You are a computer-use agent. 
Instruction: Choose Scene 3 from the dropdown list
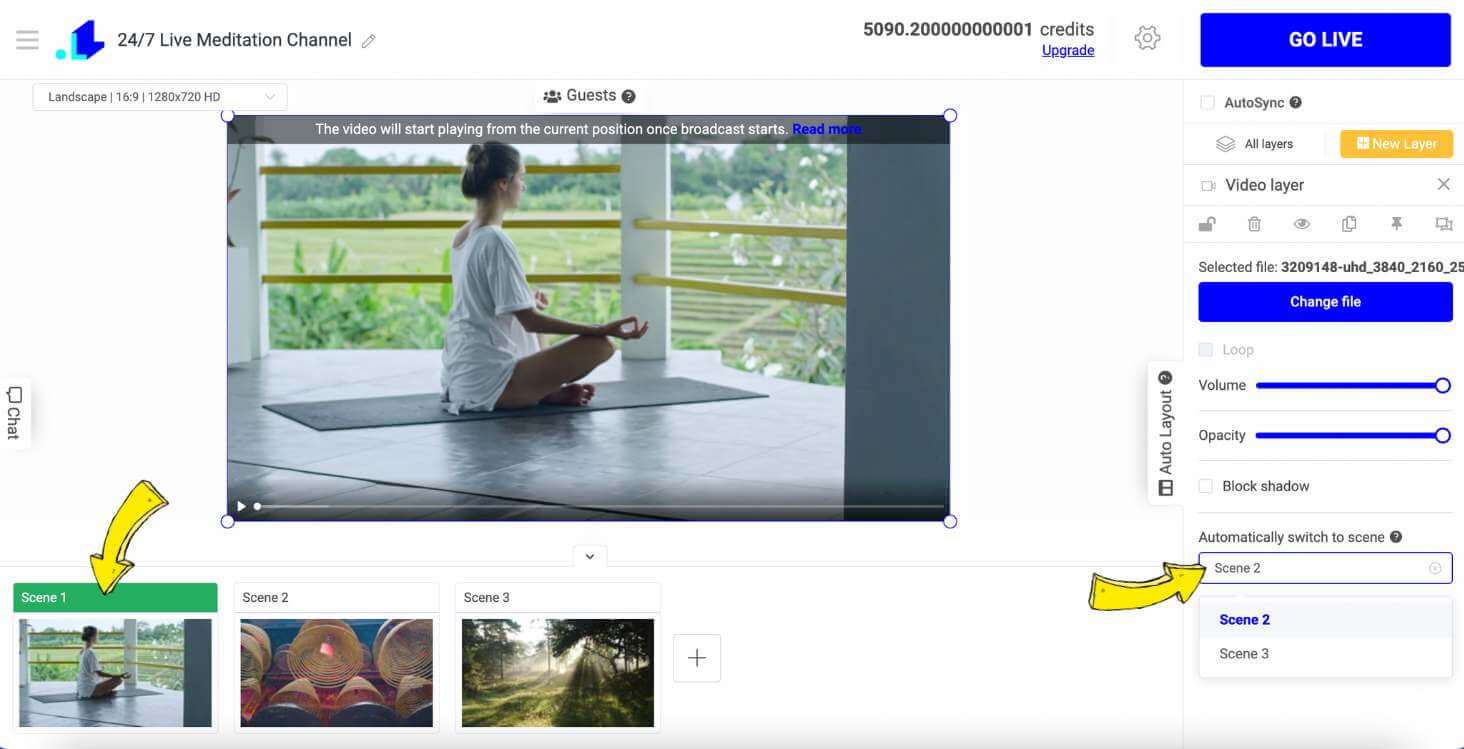[x=1325, y=654]
